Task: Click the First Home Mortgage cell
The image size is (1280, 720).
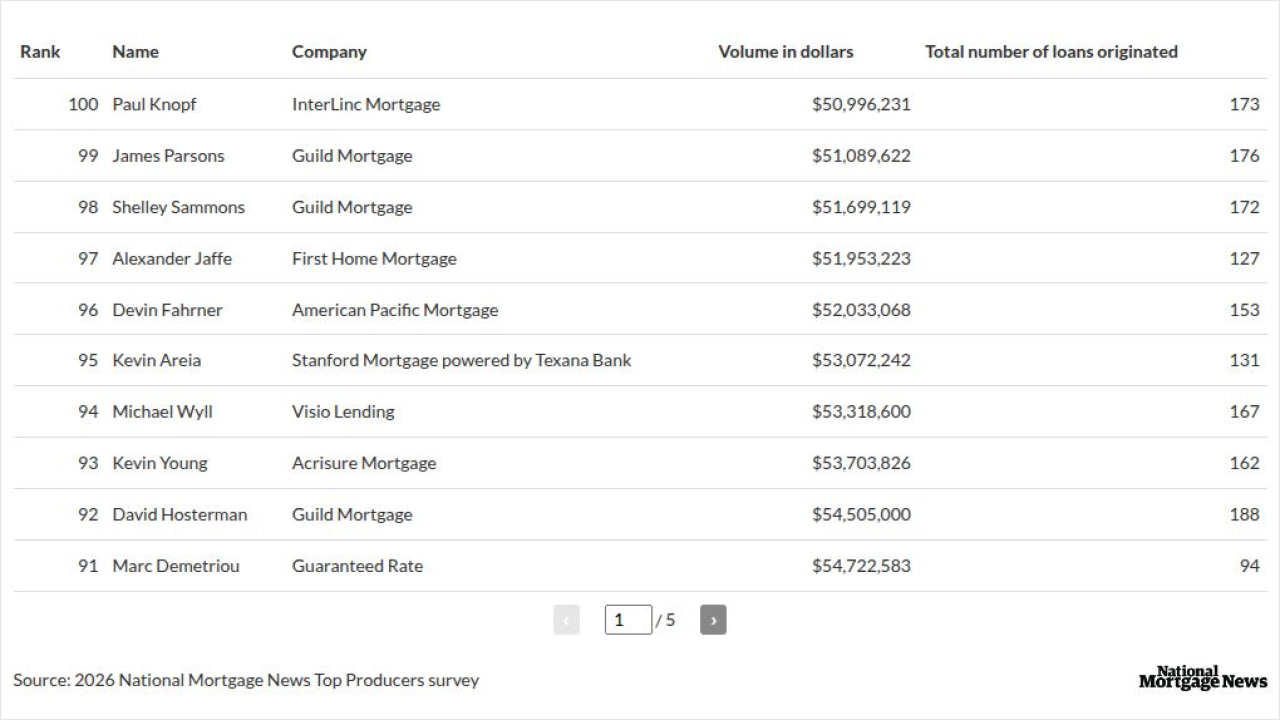Action: pyautogui.click(x=374, y=258)
